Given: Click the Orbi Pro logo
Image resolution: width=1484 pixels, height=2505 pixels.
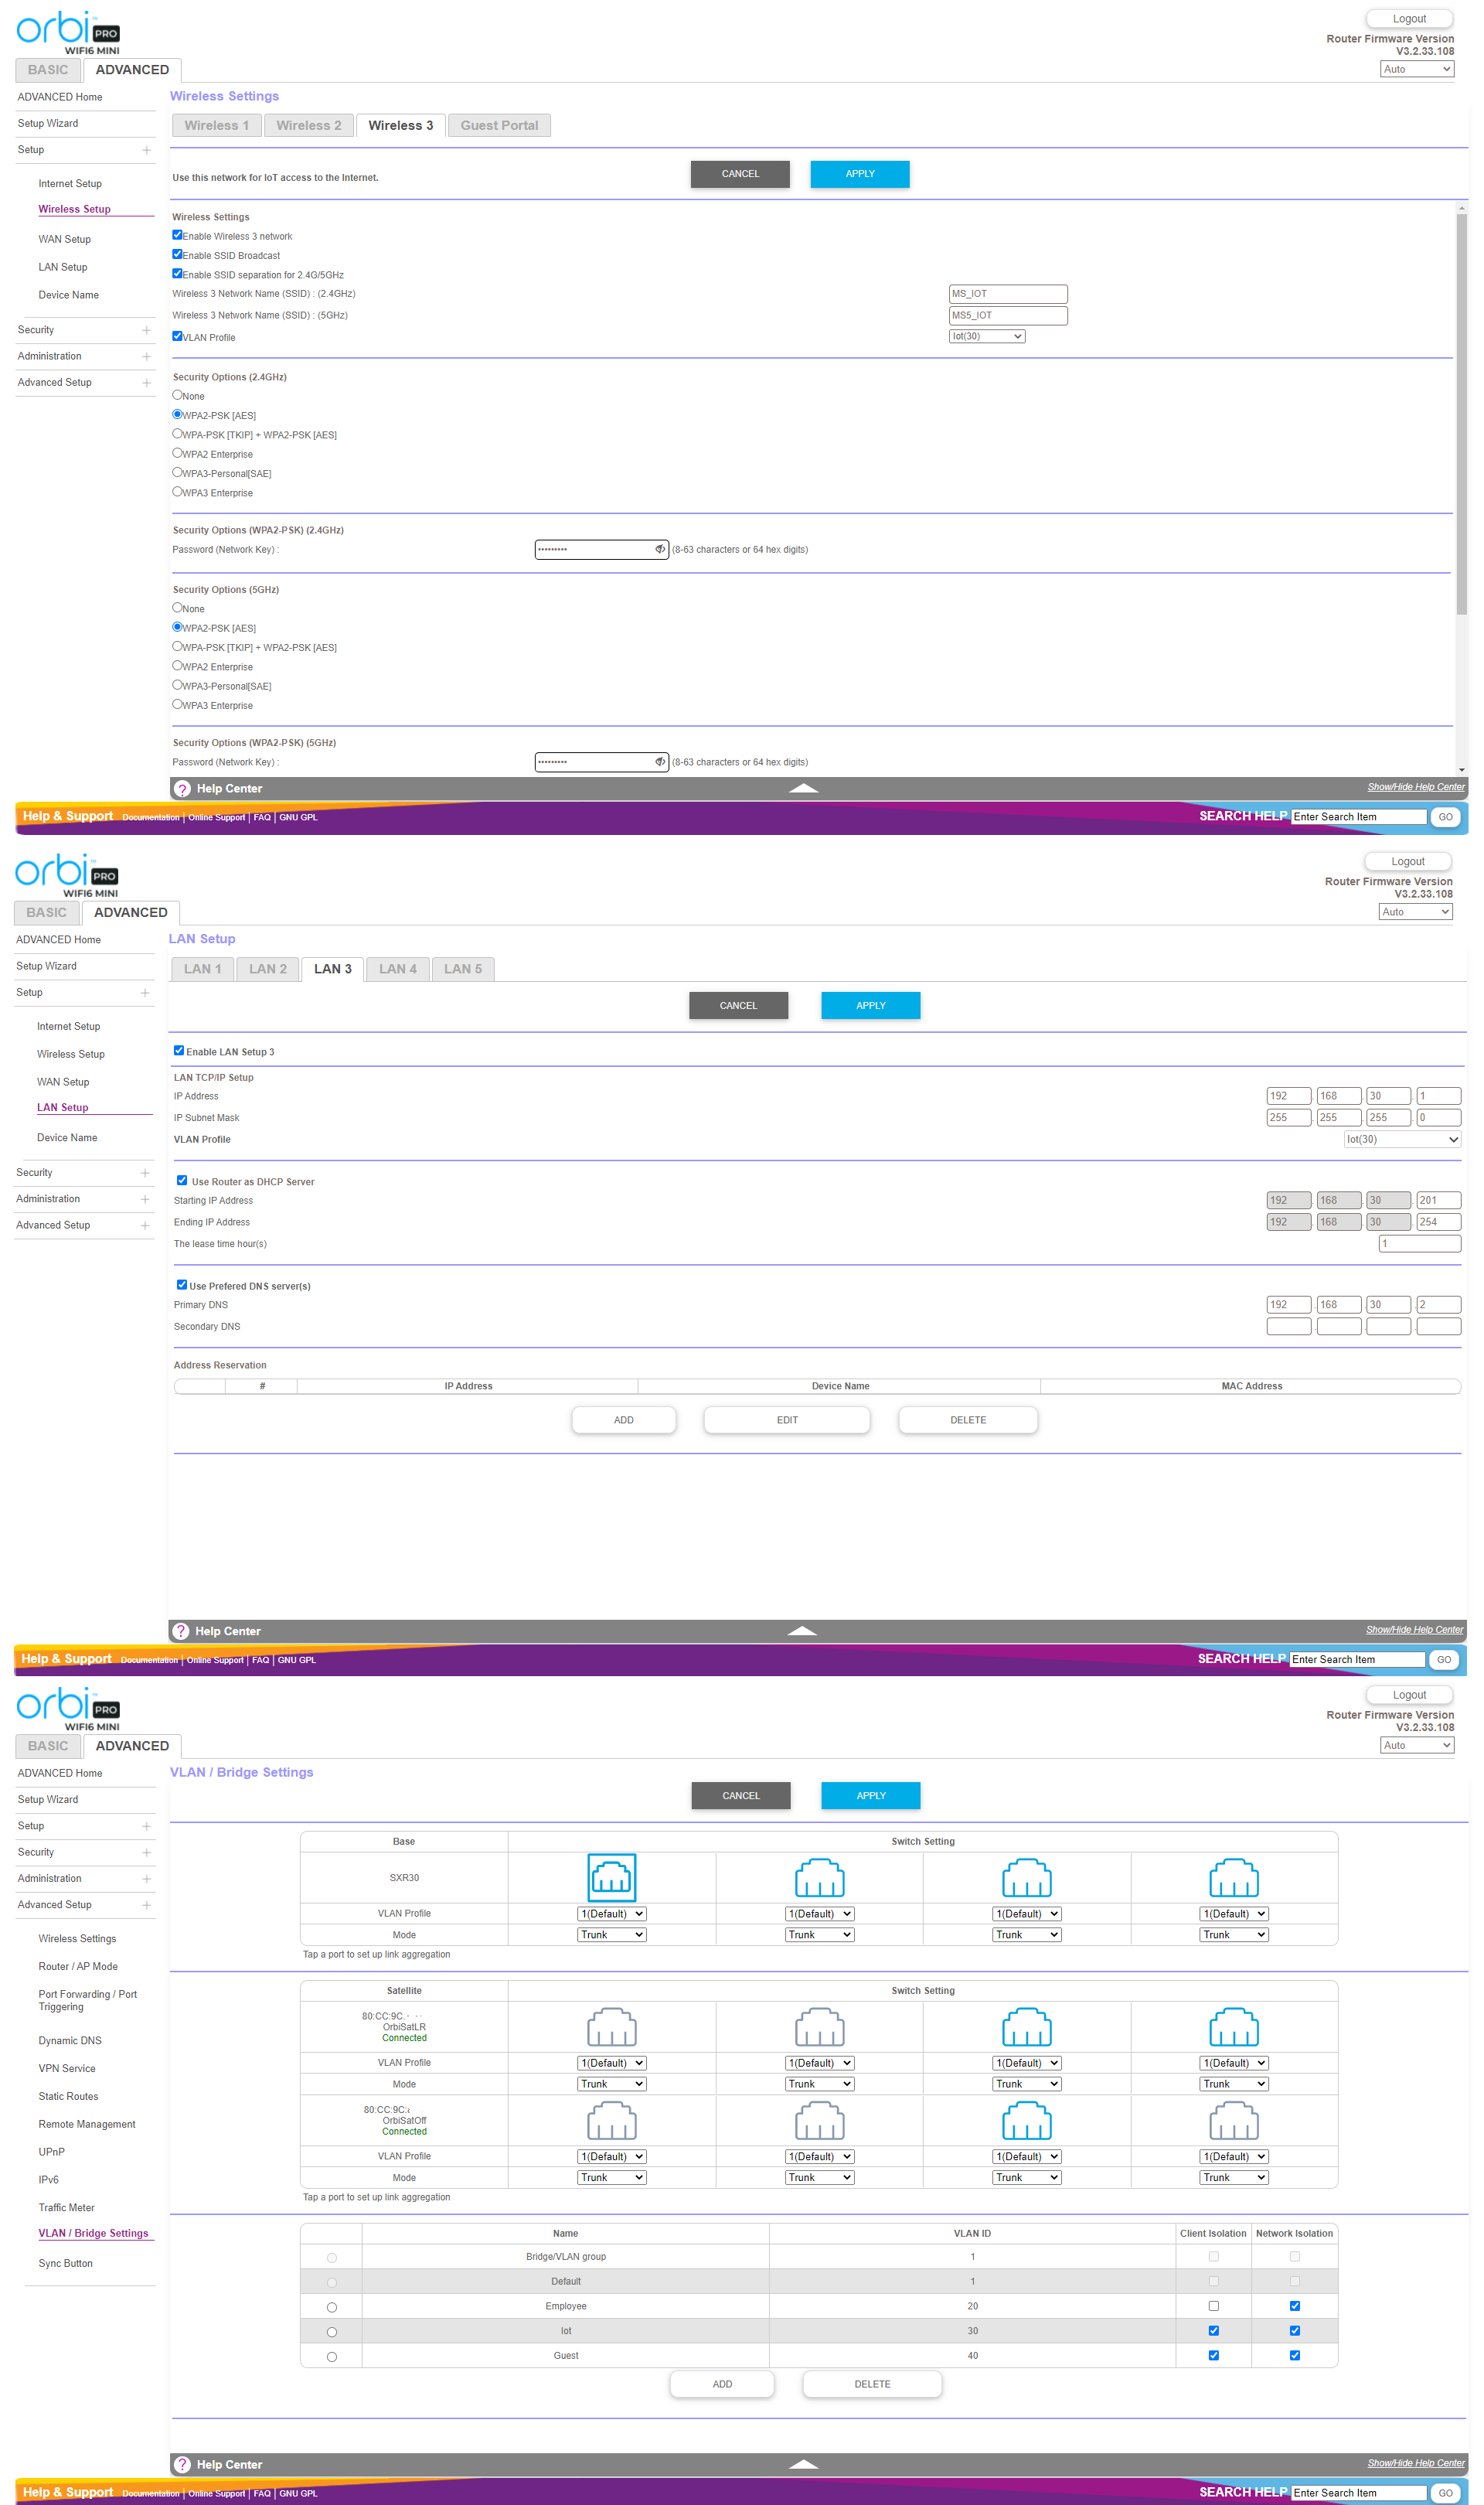Looking at the screenshot, I should tap(67, 29).
